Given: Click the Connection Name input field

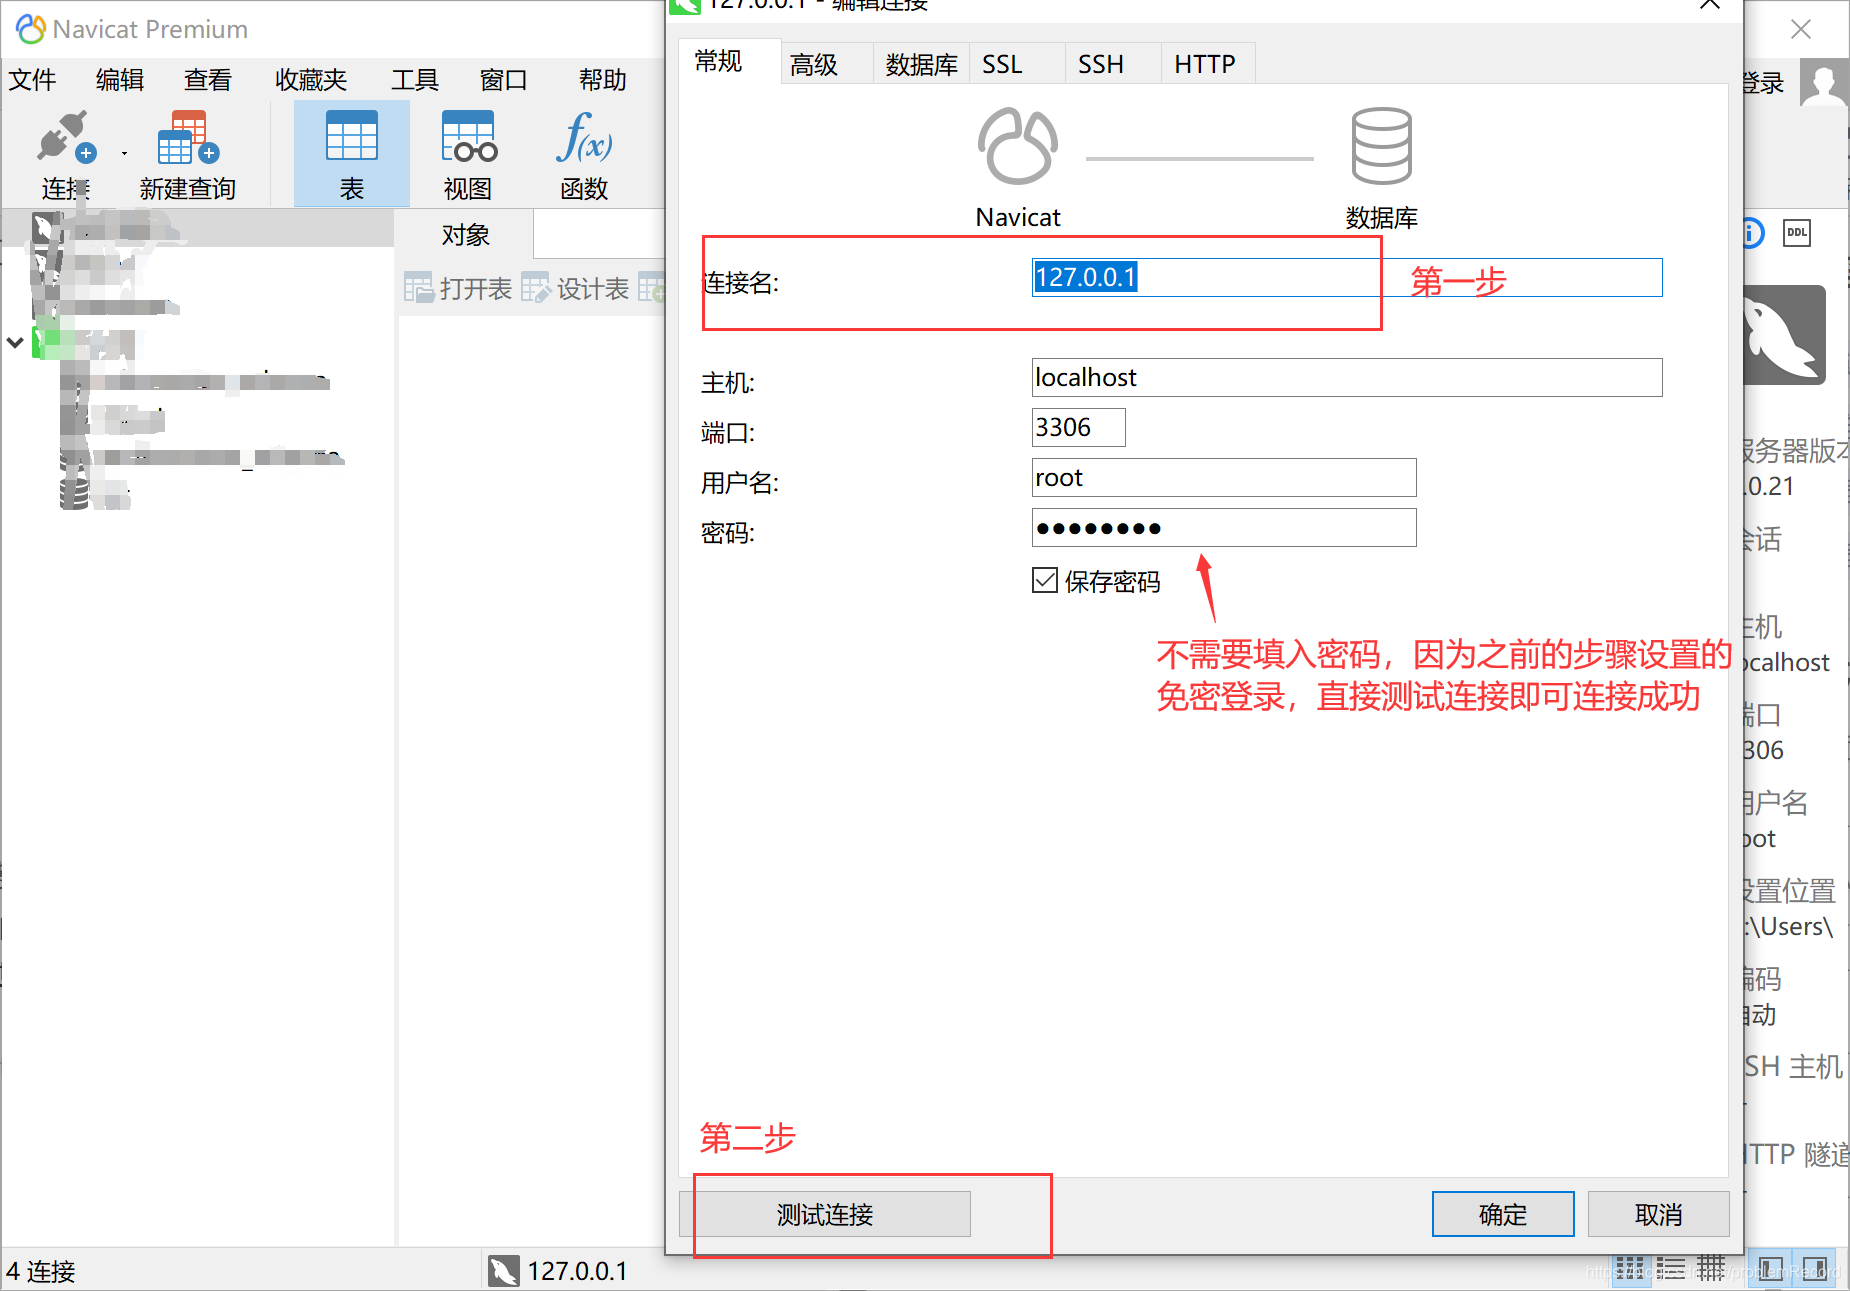Looking at the screenshot, I should (1347, 277).
